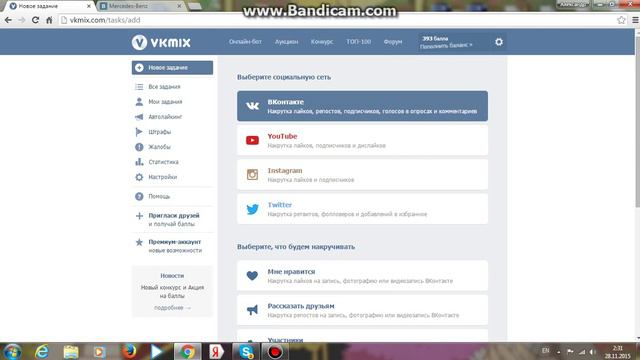Click browser home icon

coord(49,20)
